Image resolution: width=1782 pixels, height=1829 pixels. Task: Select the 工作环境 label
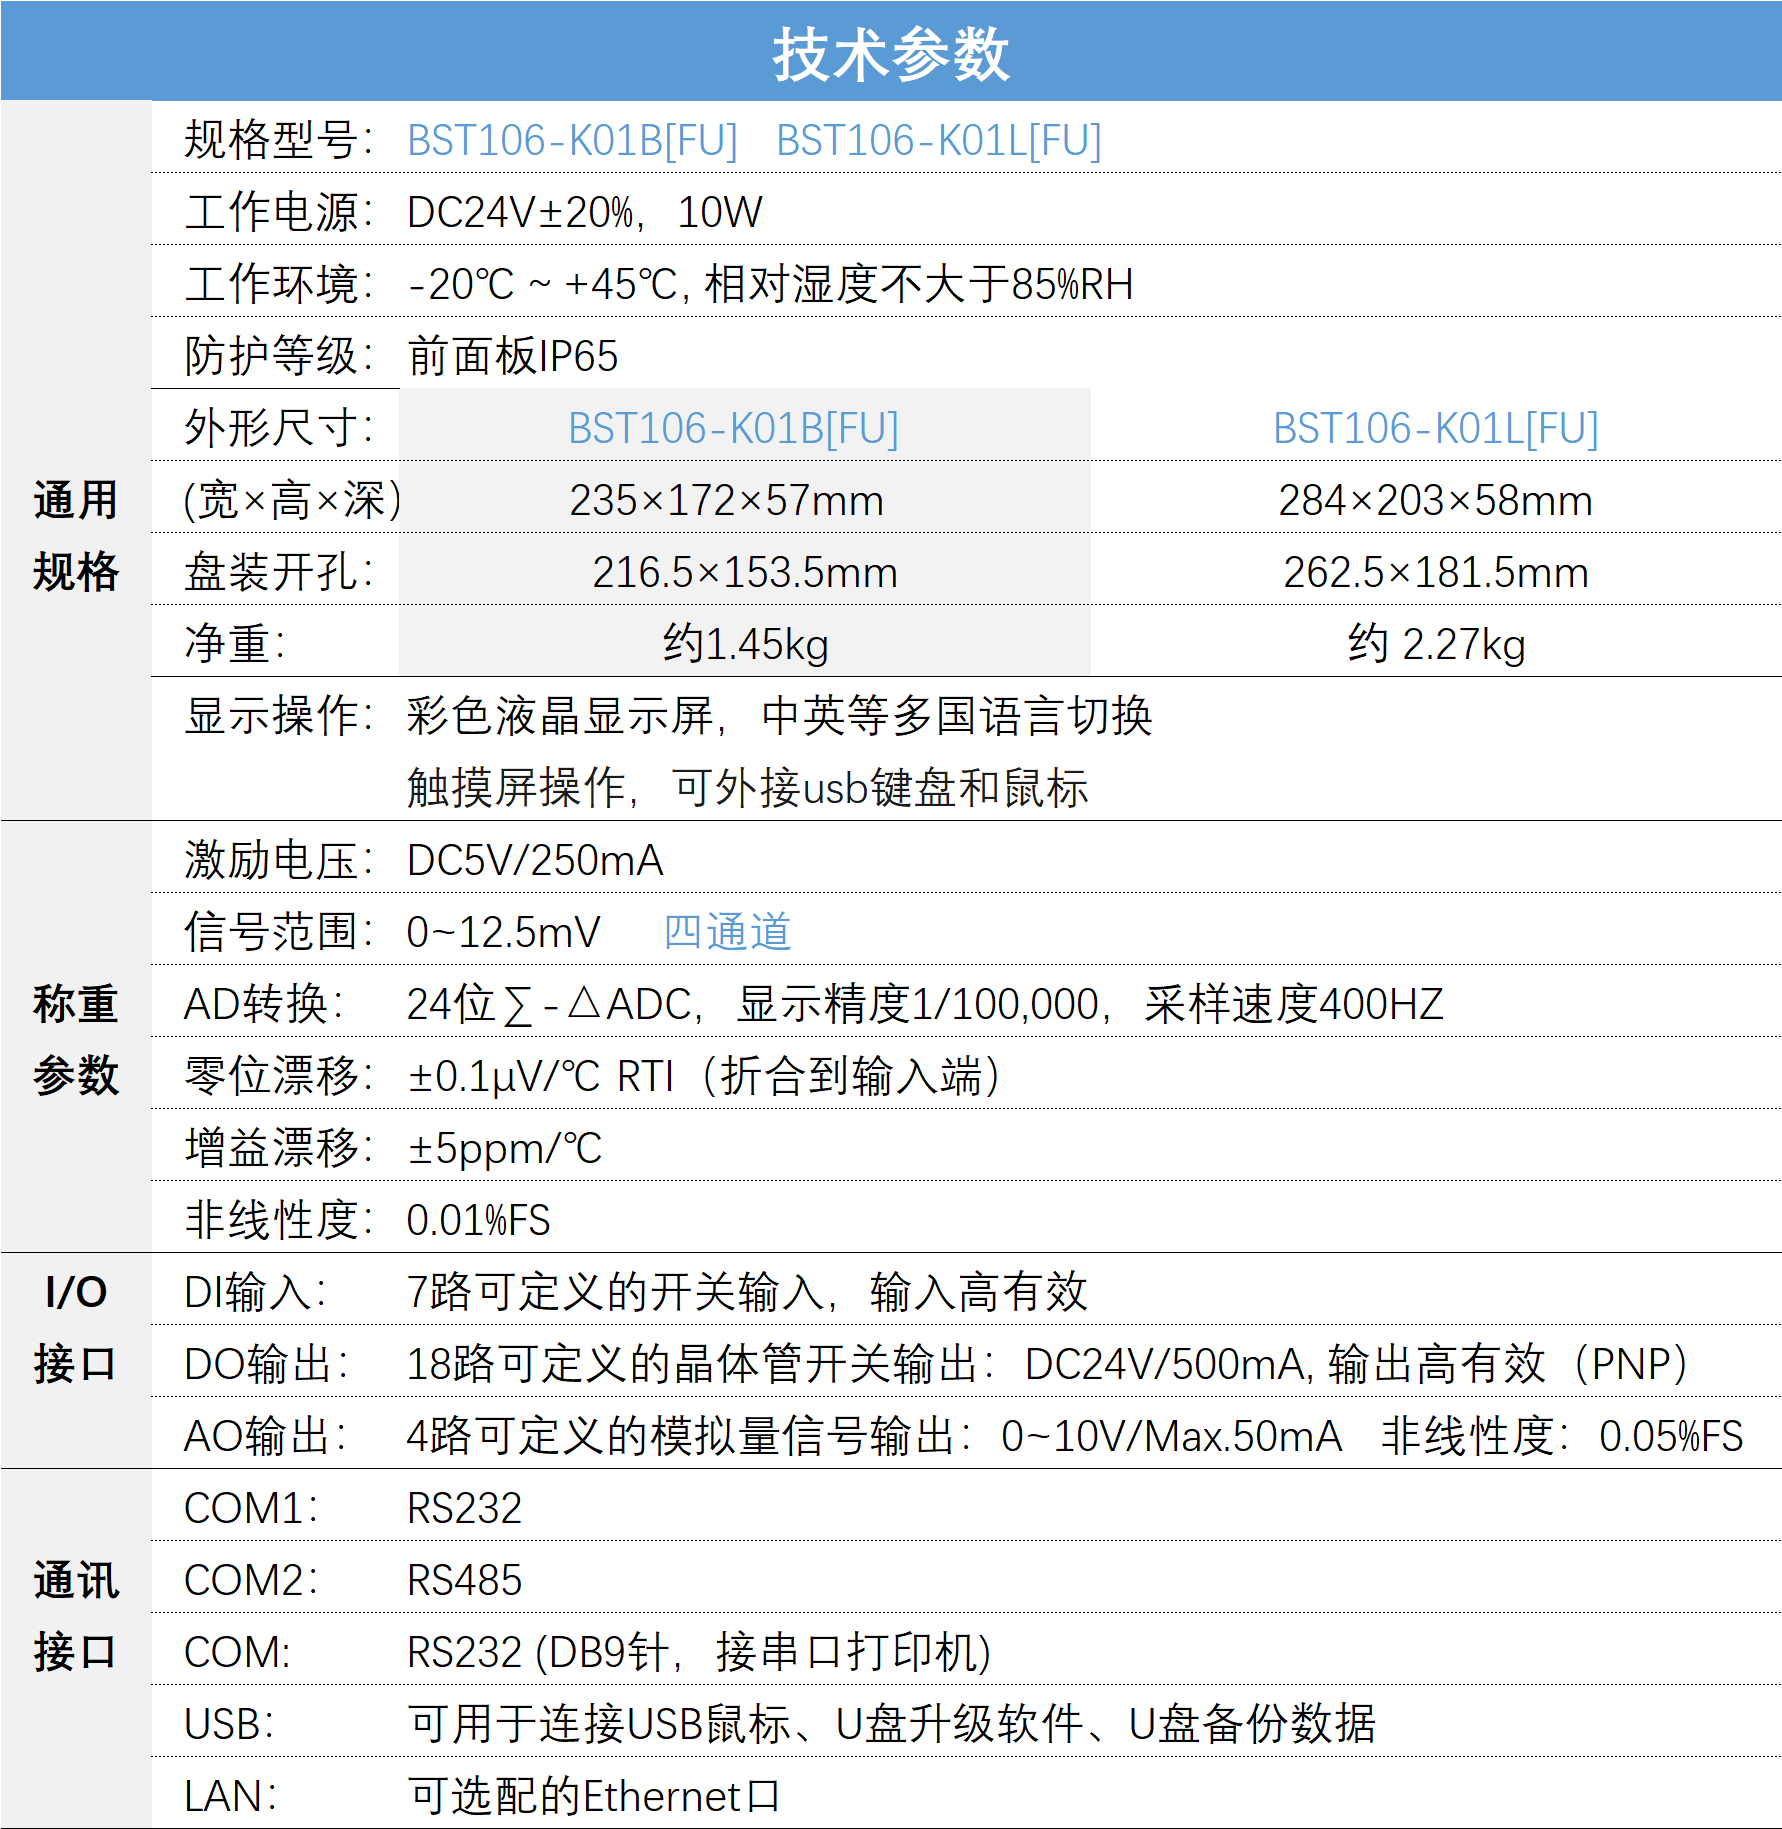click(278, 284)
